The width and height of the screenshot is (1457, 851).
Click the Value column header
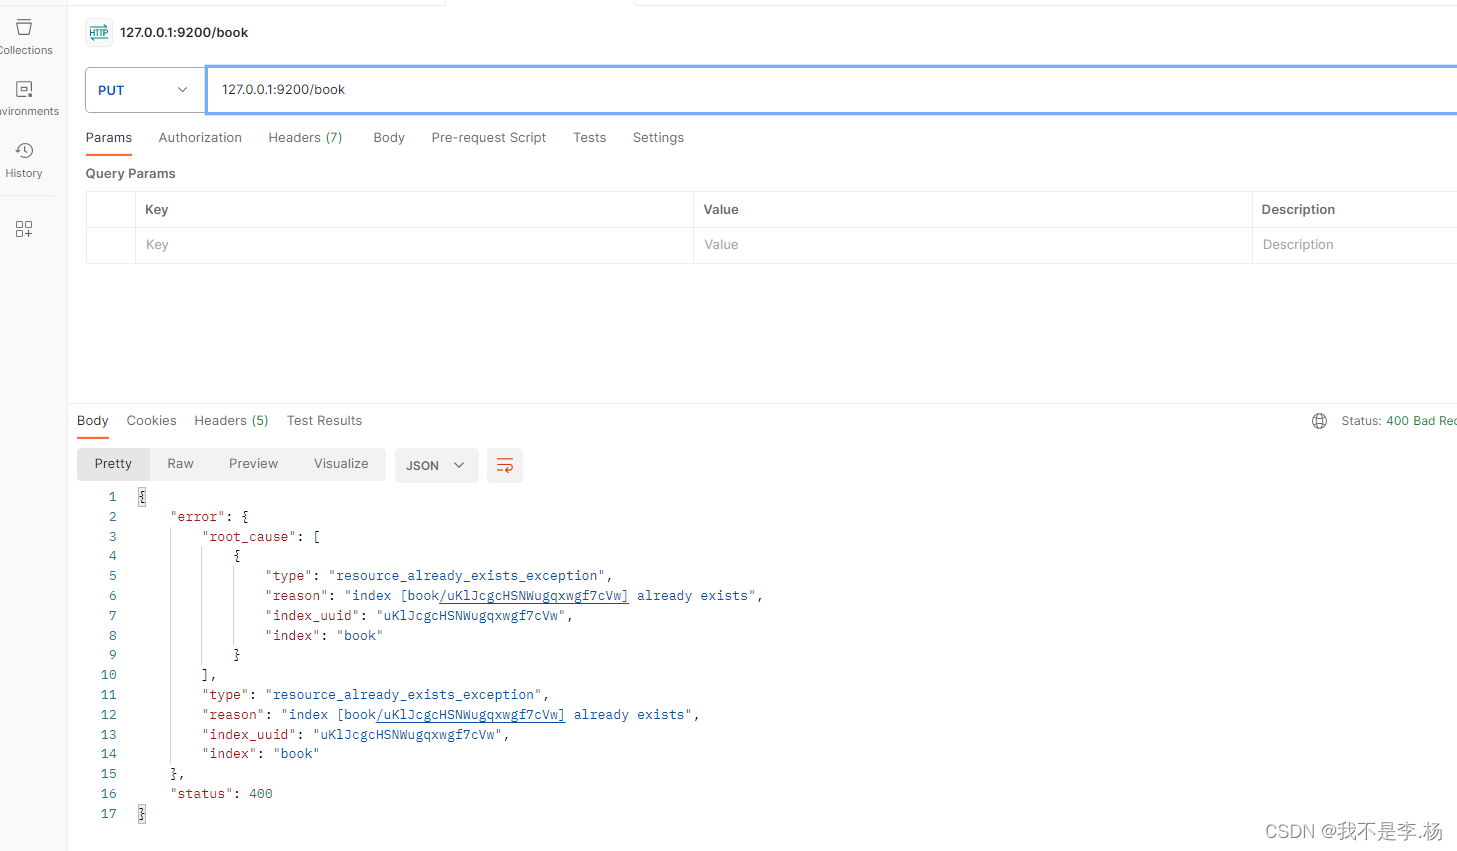point(721,210)
